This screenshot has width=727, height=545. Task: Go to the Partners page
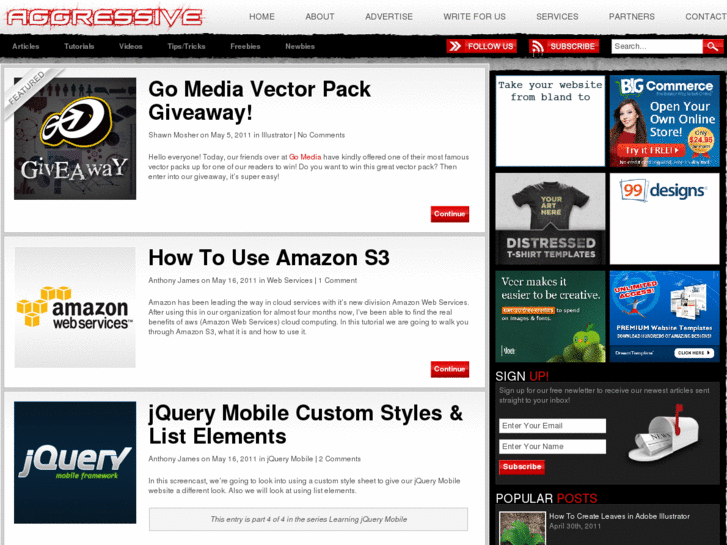(631, 17)
